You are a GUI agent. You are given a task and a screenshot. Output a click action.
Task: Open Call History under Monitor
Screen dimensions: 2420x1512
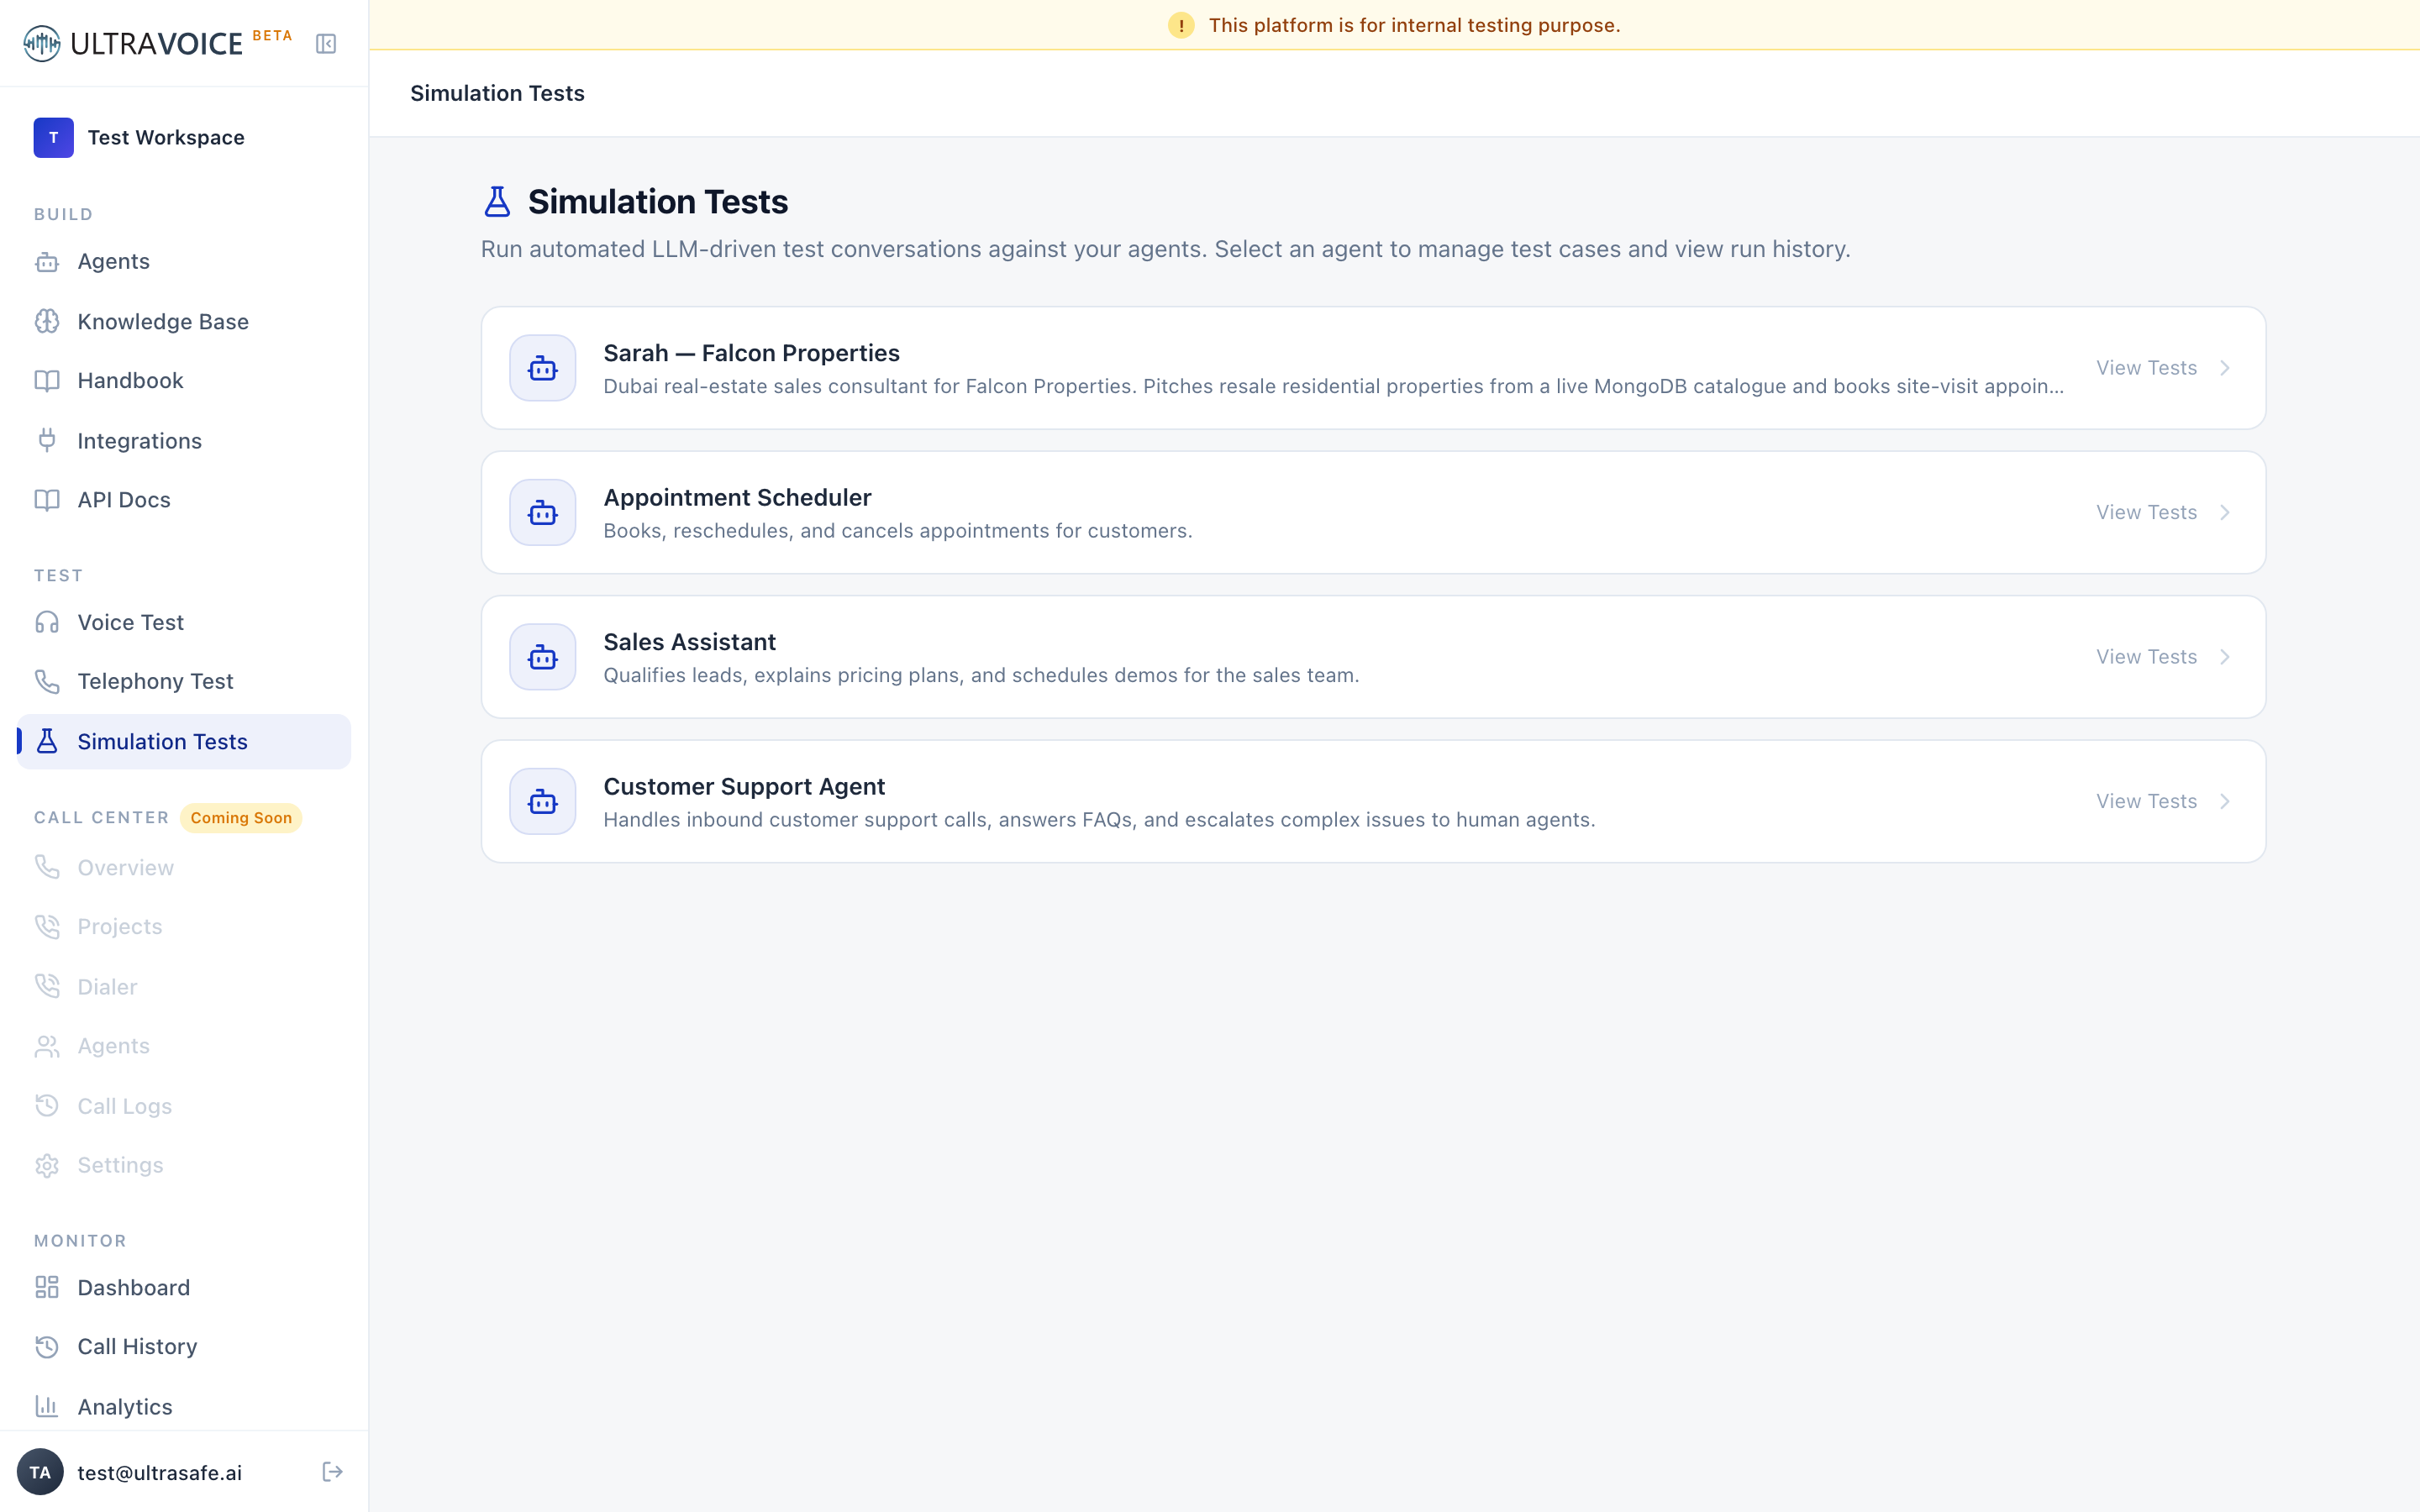pos(184,1346)
